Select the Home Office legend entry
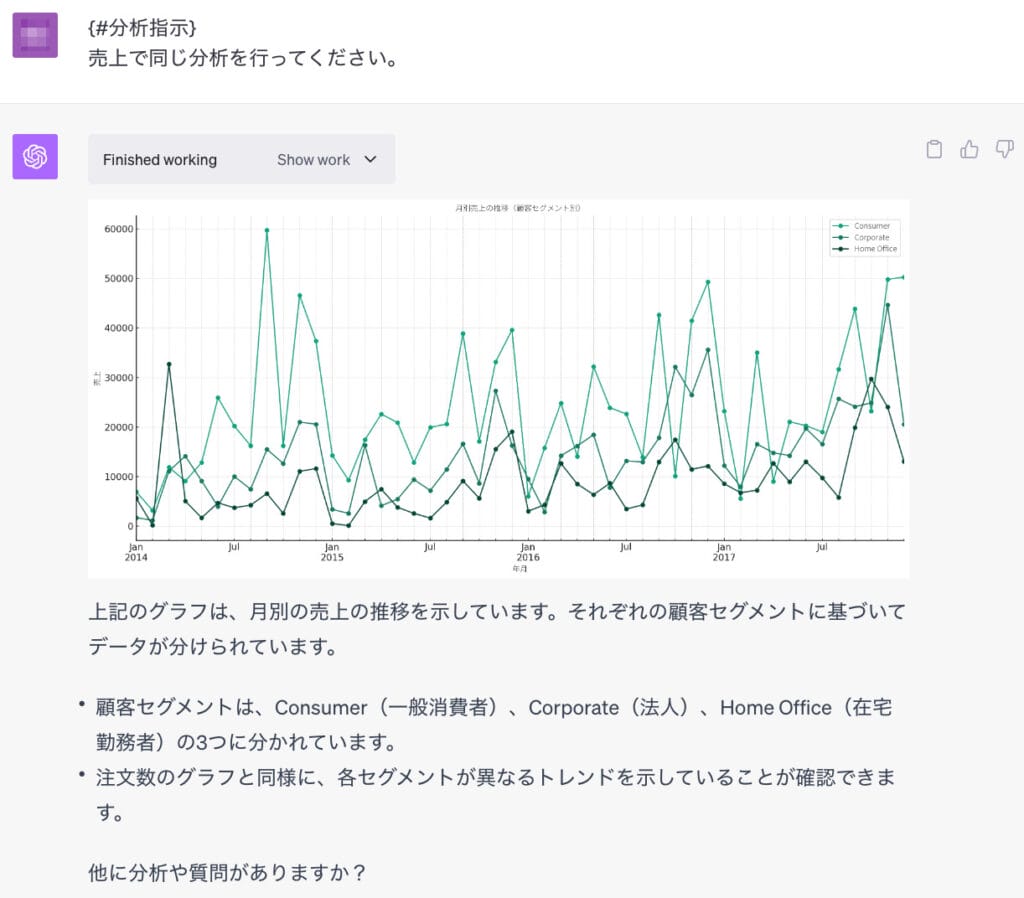 [875, 249]
